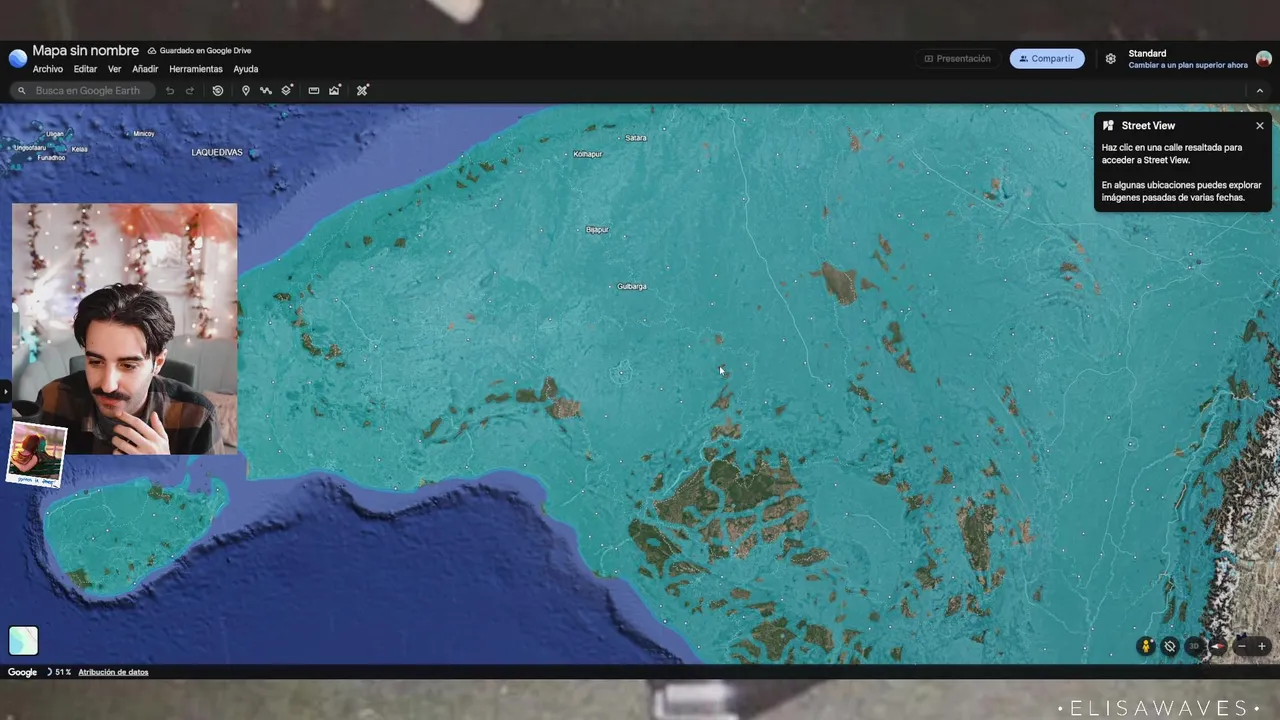Image resolution: width=1280 pixels, height=720 pixels.
Task: Click the Kolhapur city label
Action: point(588,154)
